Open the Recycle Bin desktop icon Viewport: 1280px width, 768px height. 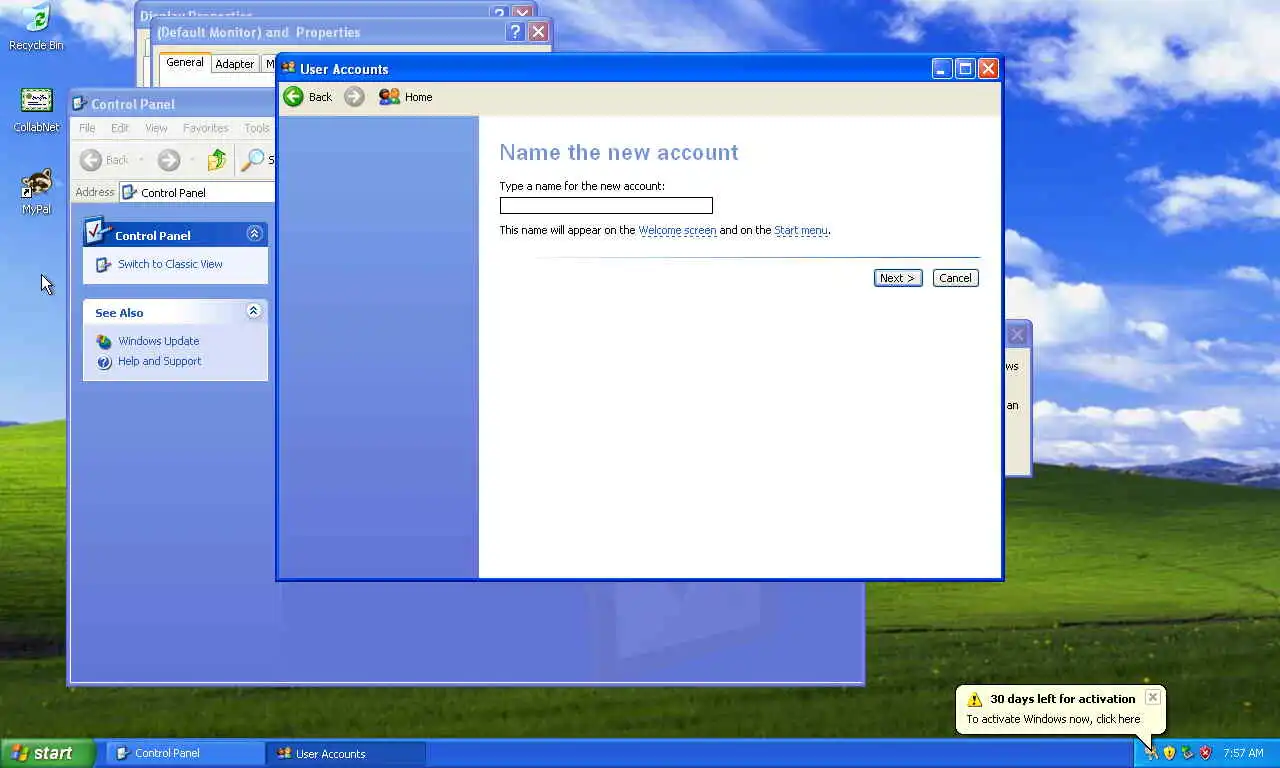36,26
